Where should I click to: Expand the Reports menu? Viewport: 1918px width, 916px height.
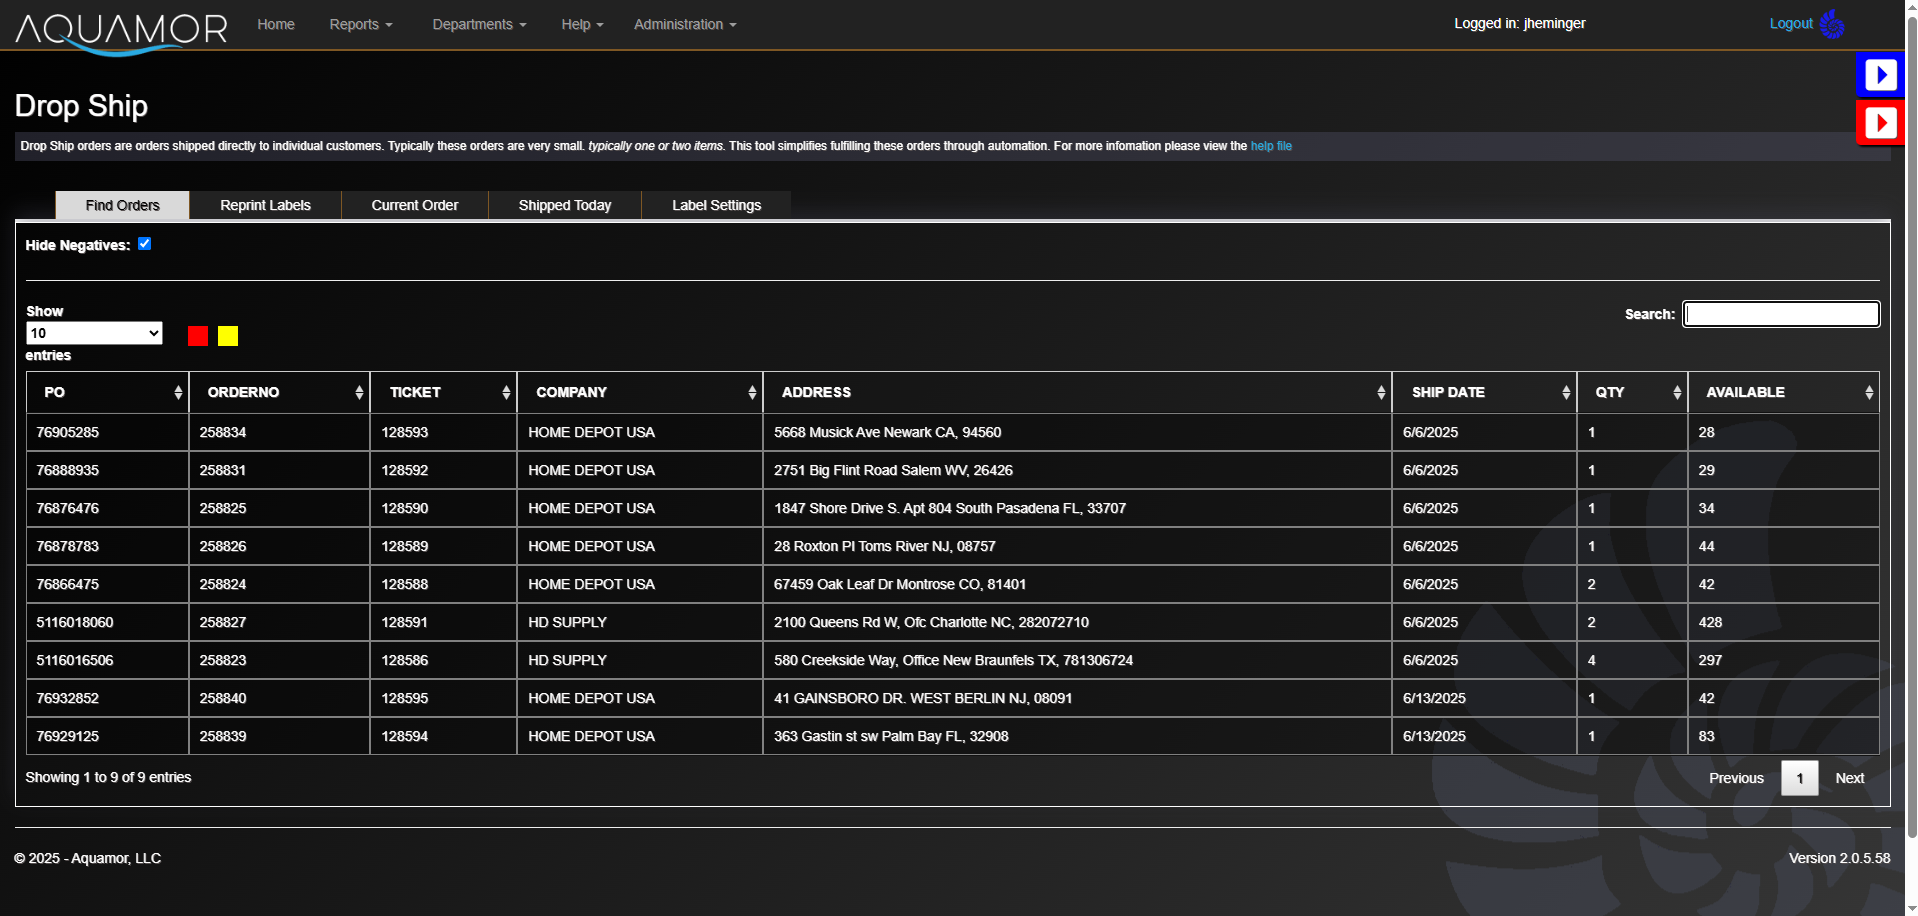click(361, 24)
